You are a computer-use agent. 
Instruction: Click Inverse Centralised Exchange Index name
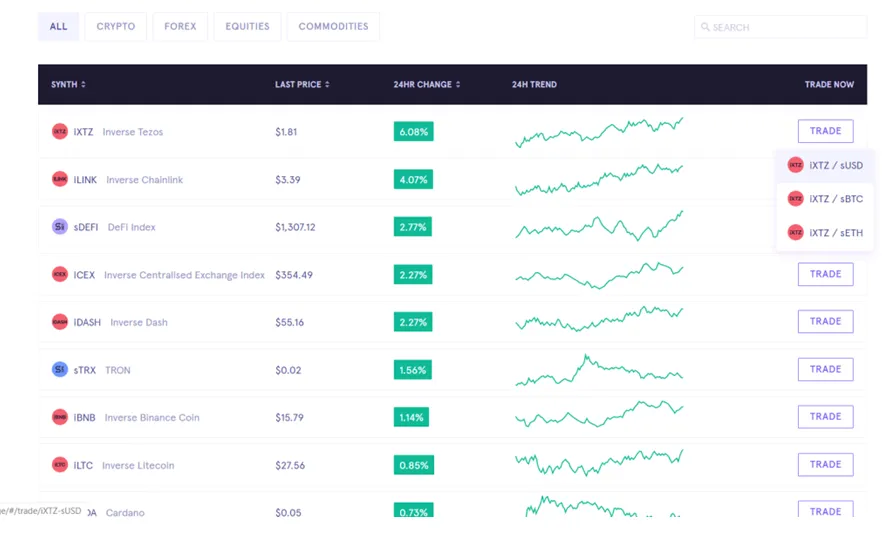pyautogui.click(x=184, y=275)
